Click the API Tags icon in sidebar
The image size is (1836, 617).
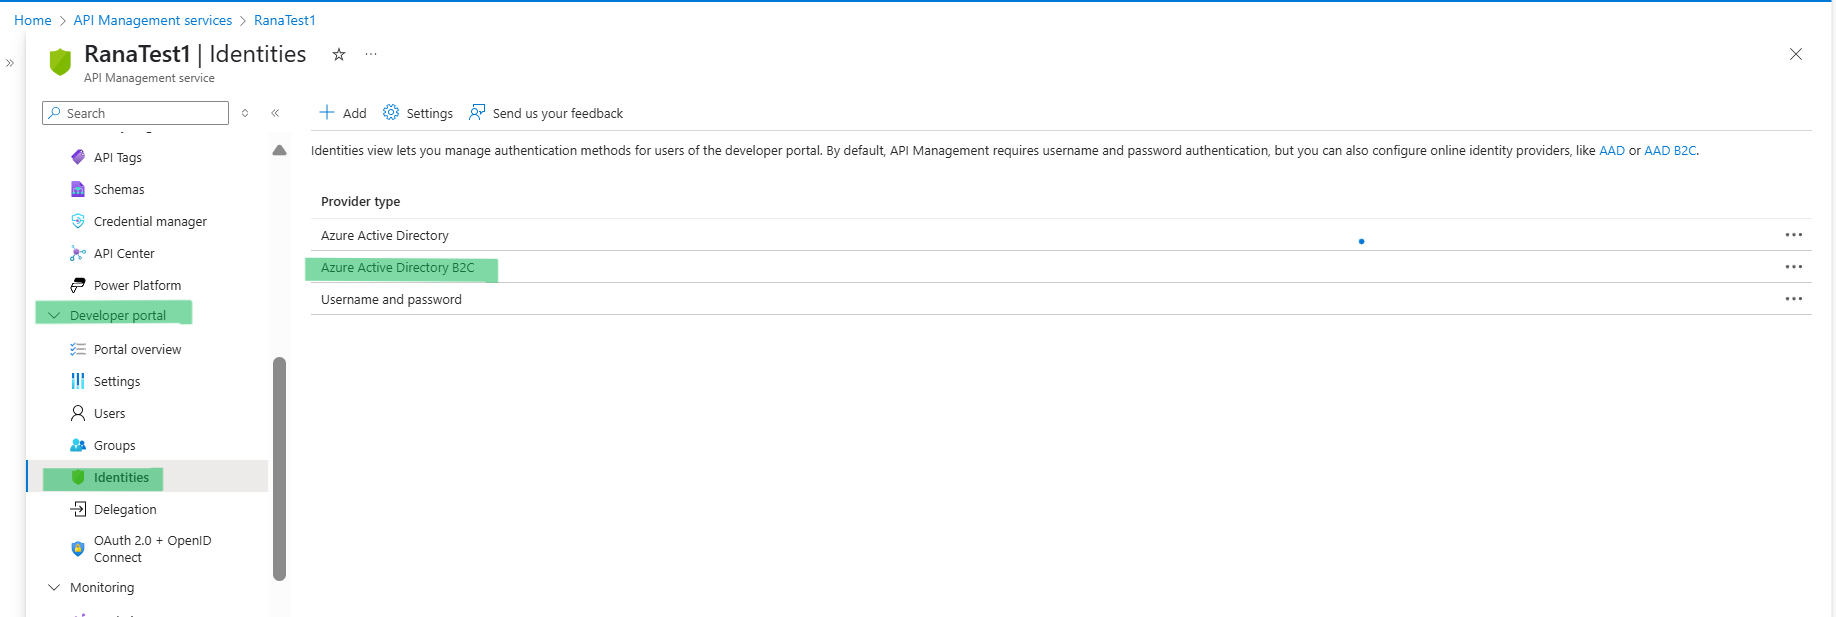tap(78, 157)
